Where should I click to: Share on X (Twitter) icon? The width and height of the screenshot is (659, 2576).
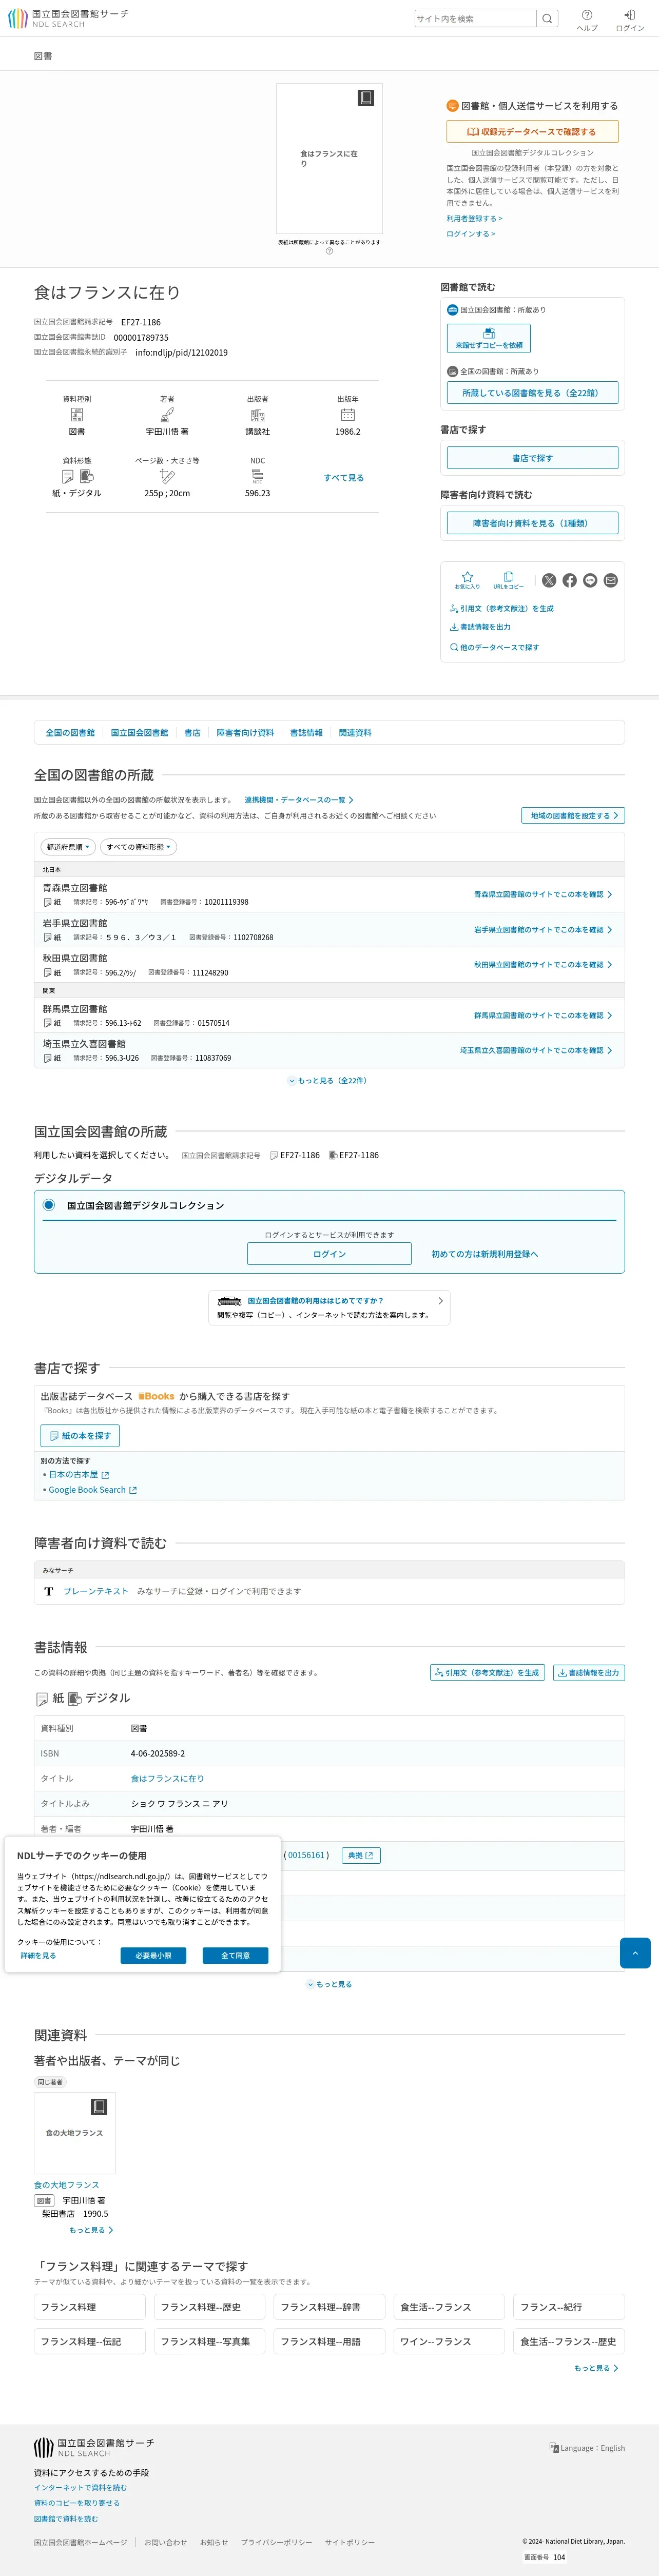pos(549,580)
